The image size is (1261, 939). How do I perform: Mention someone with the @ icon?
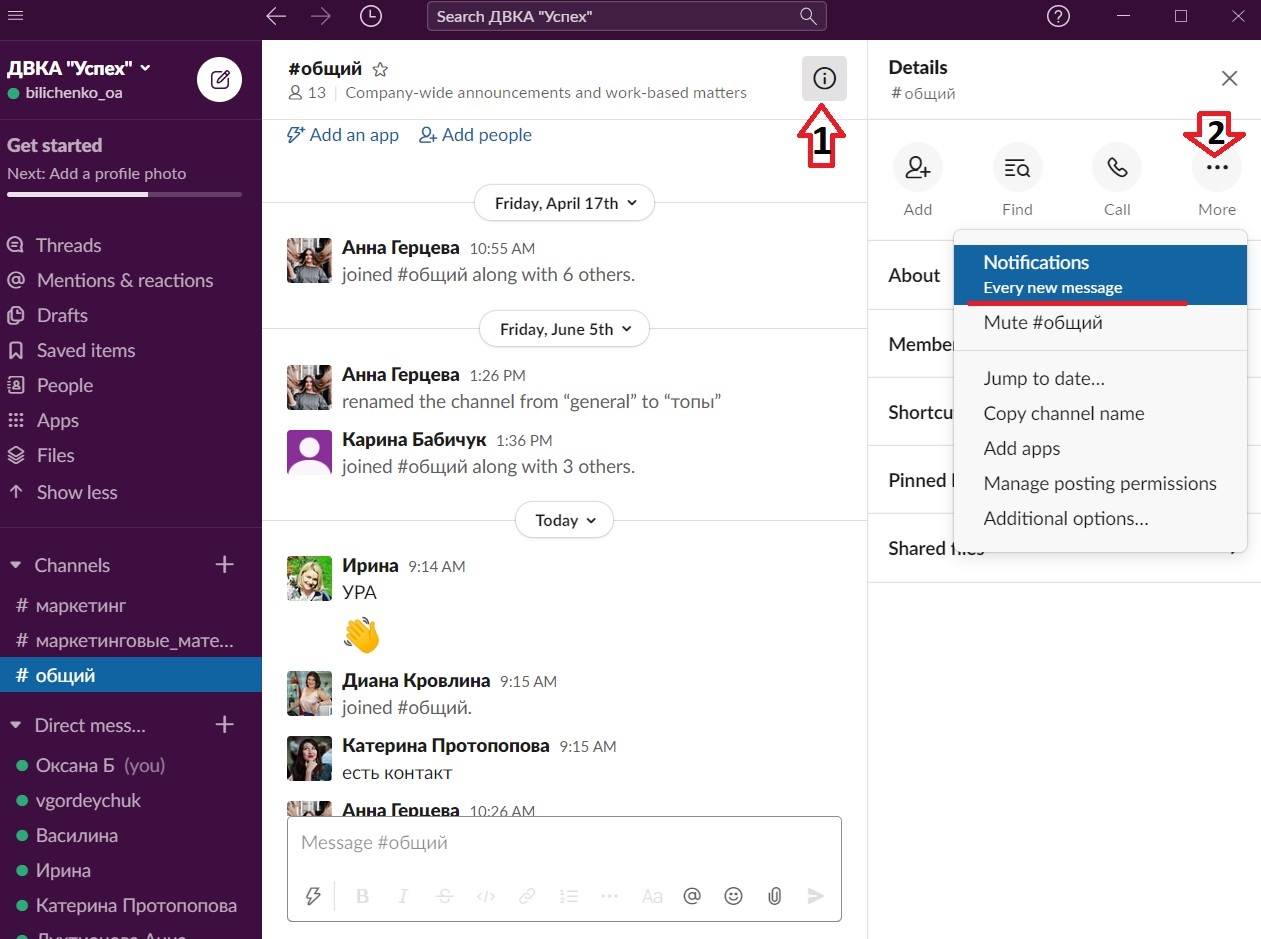tap(692, 896)
